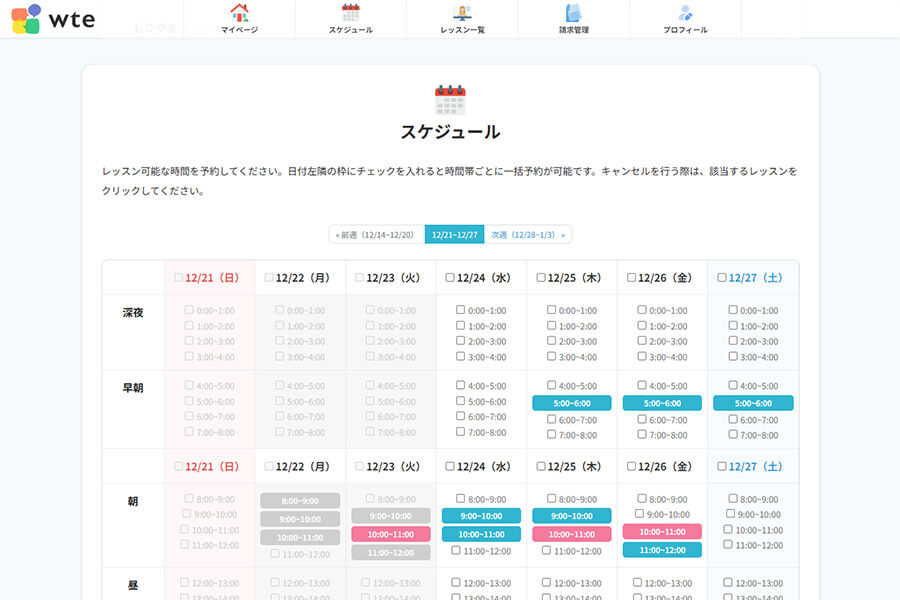This screenshot has height=600, width=900.
Task: Go to next week 12/28~1/3
Action: [528, 235]
